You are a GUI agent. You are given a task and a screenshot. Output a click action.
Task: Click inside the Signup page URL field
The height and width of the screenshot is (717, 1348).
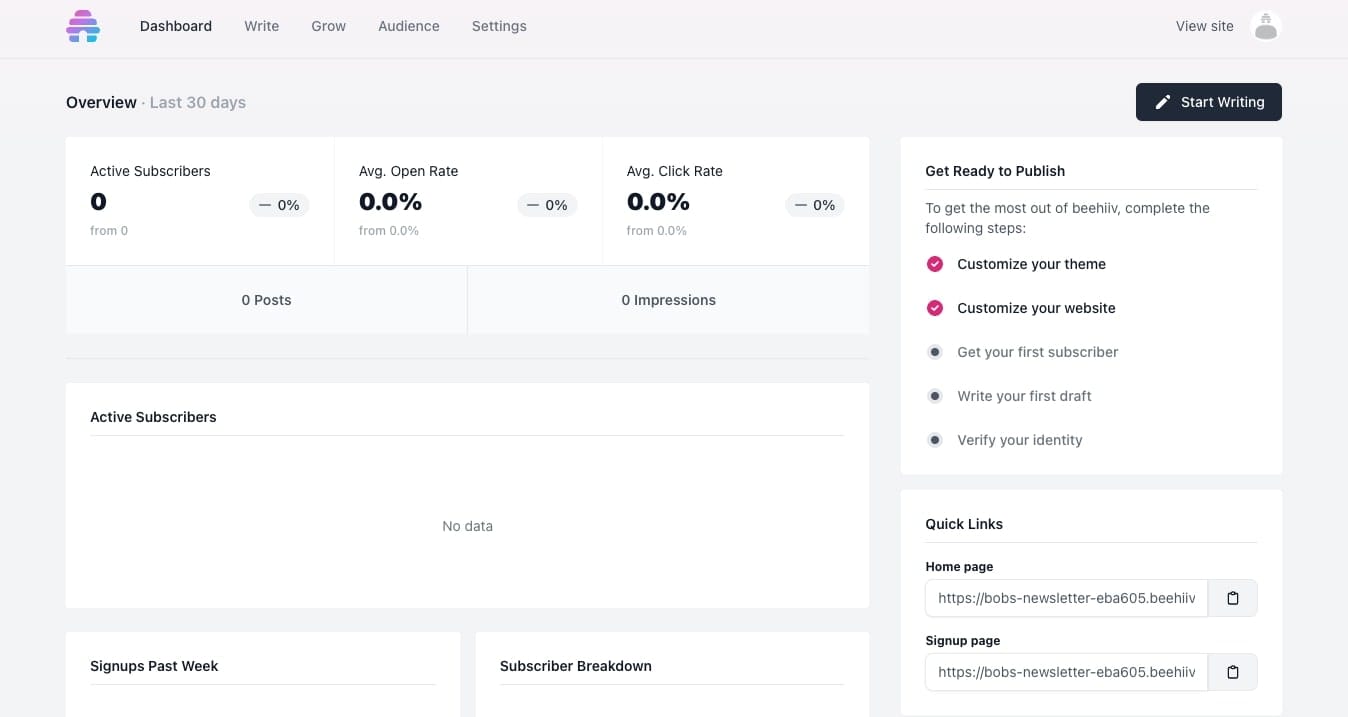1066,671
